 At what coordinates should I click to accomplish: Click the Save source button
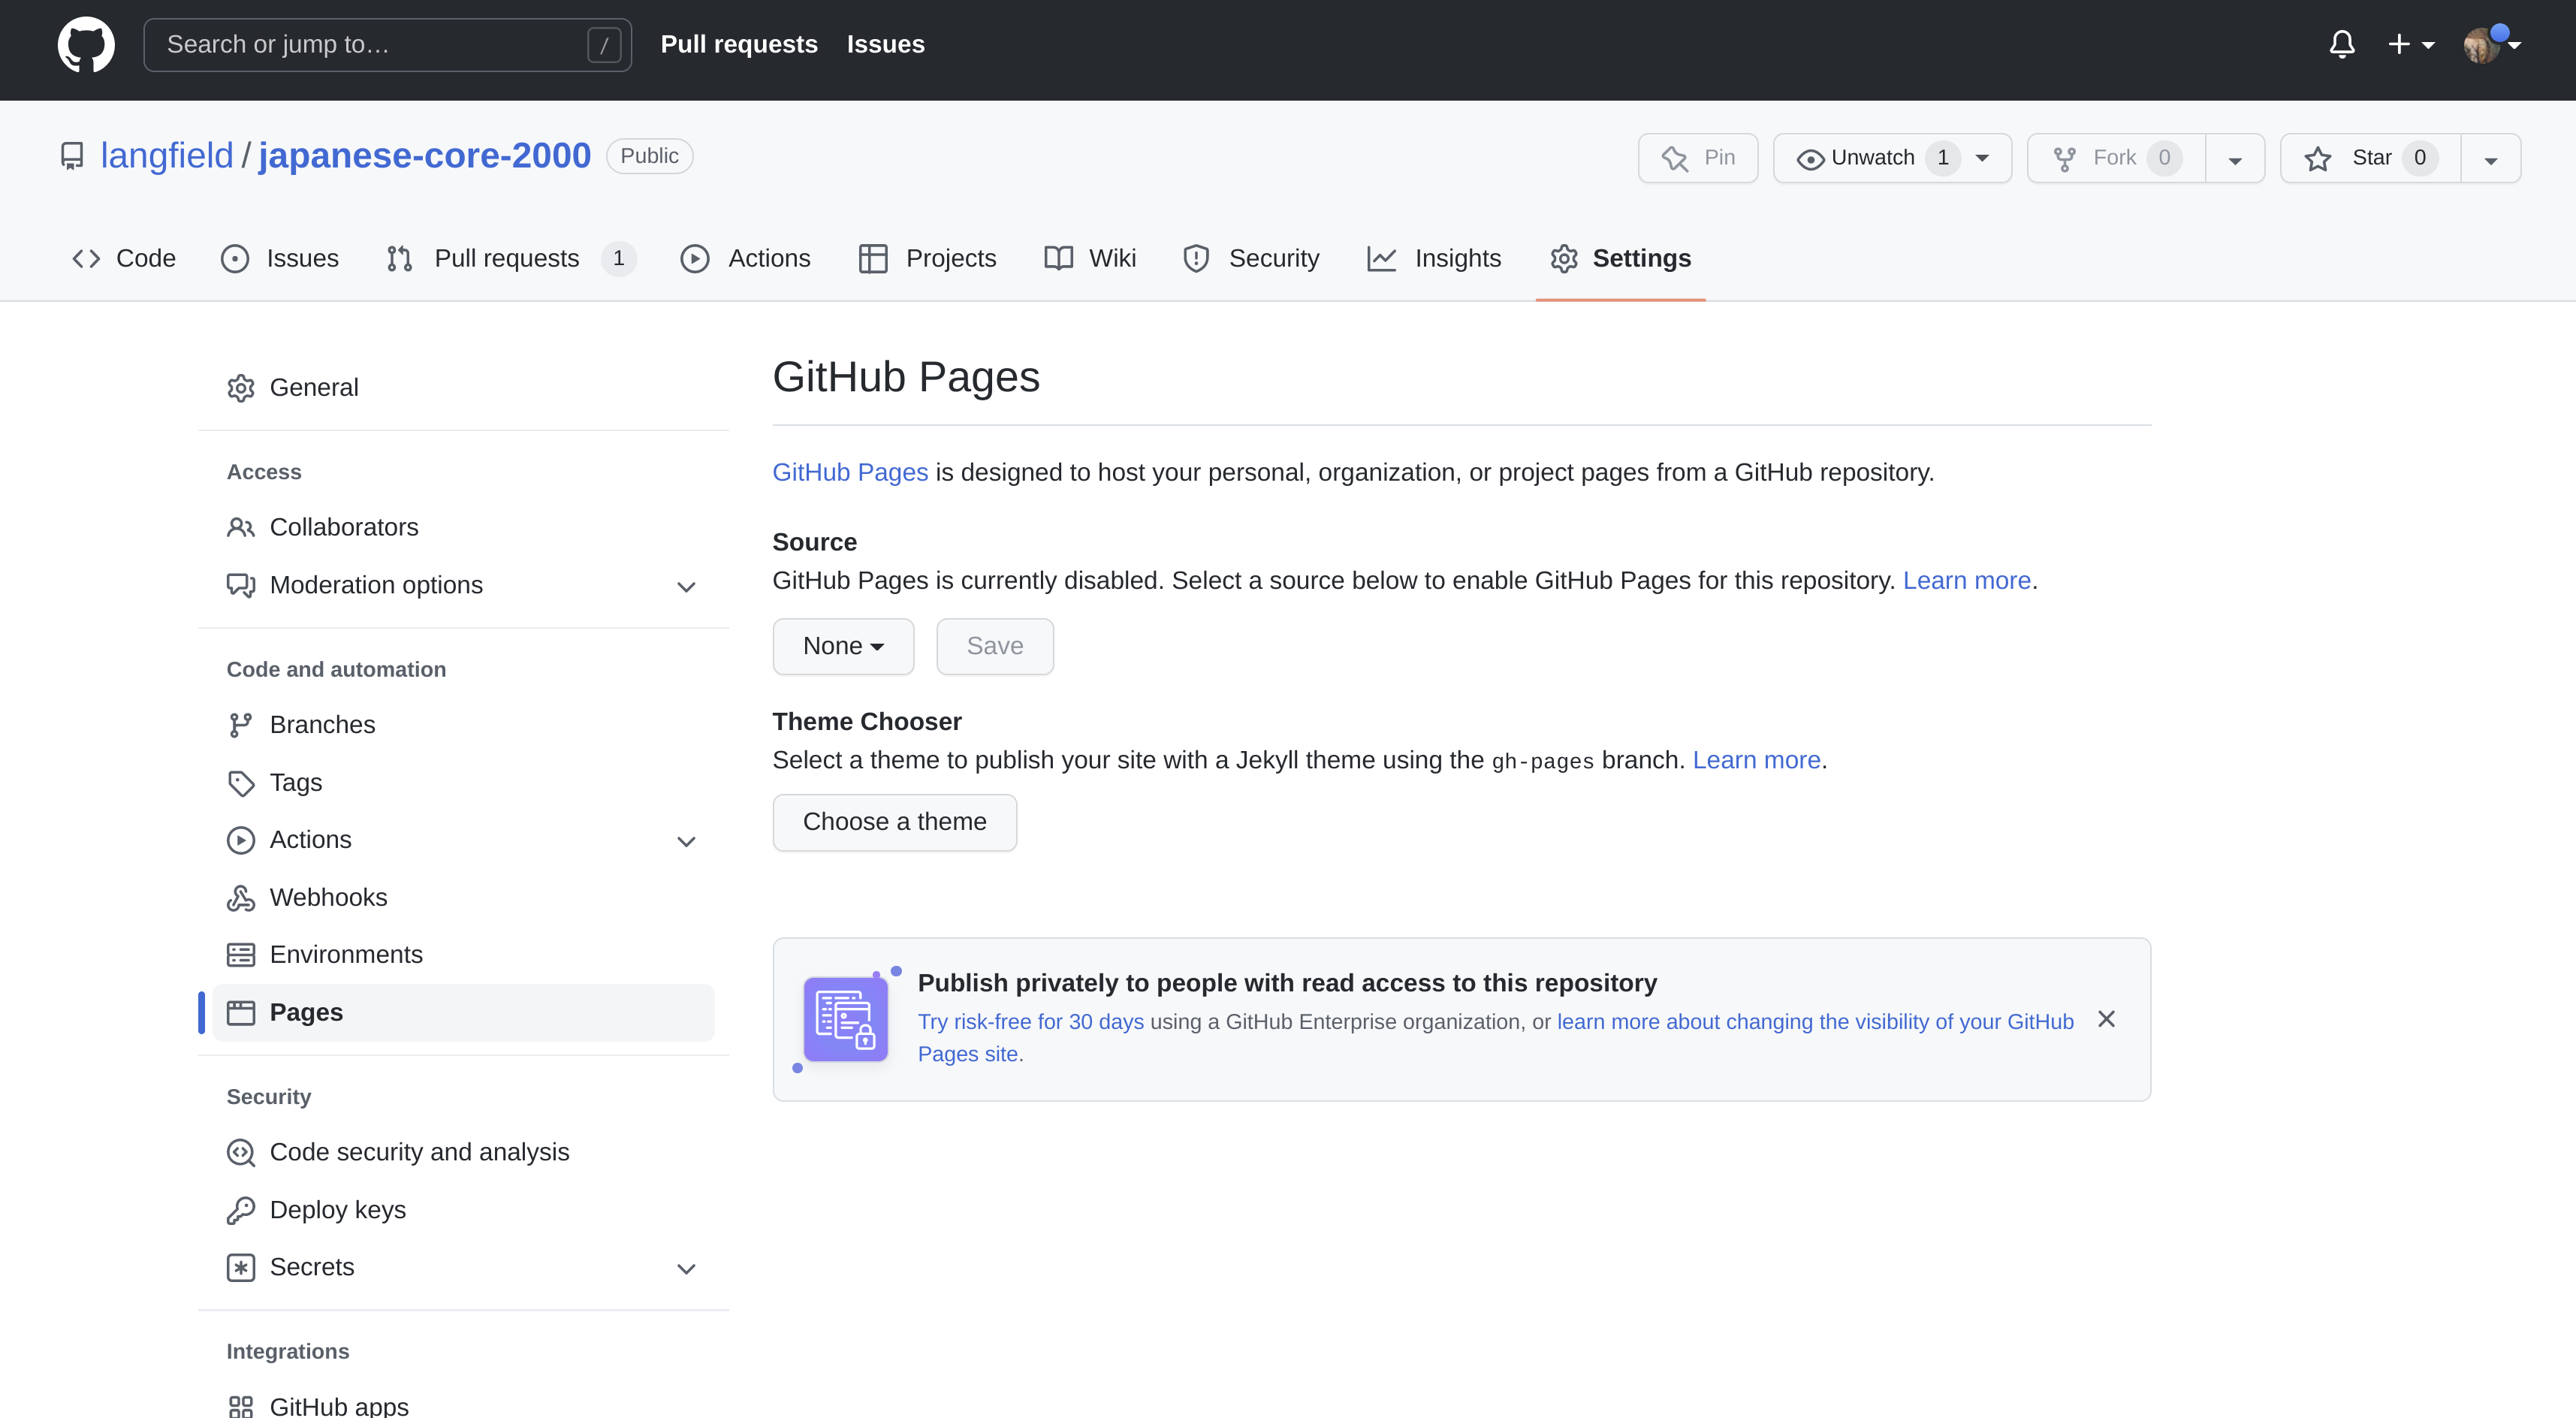[995, 646]
